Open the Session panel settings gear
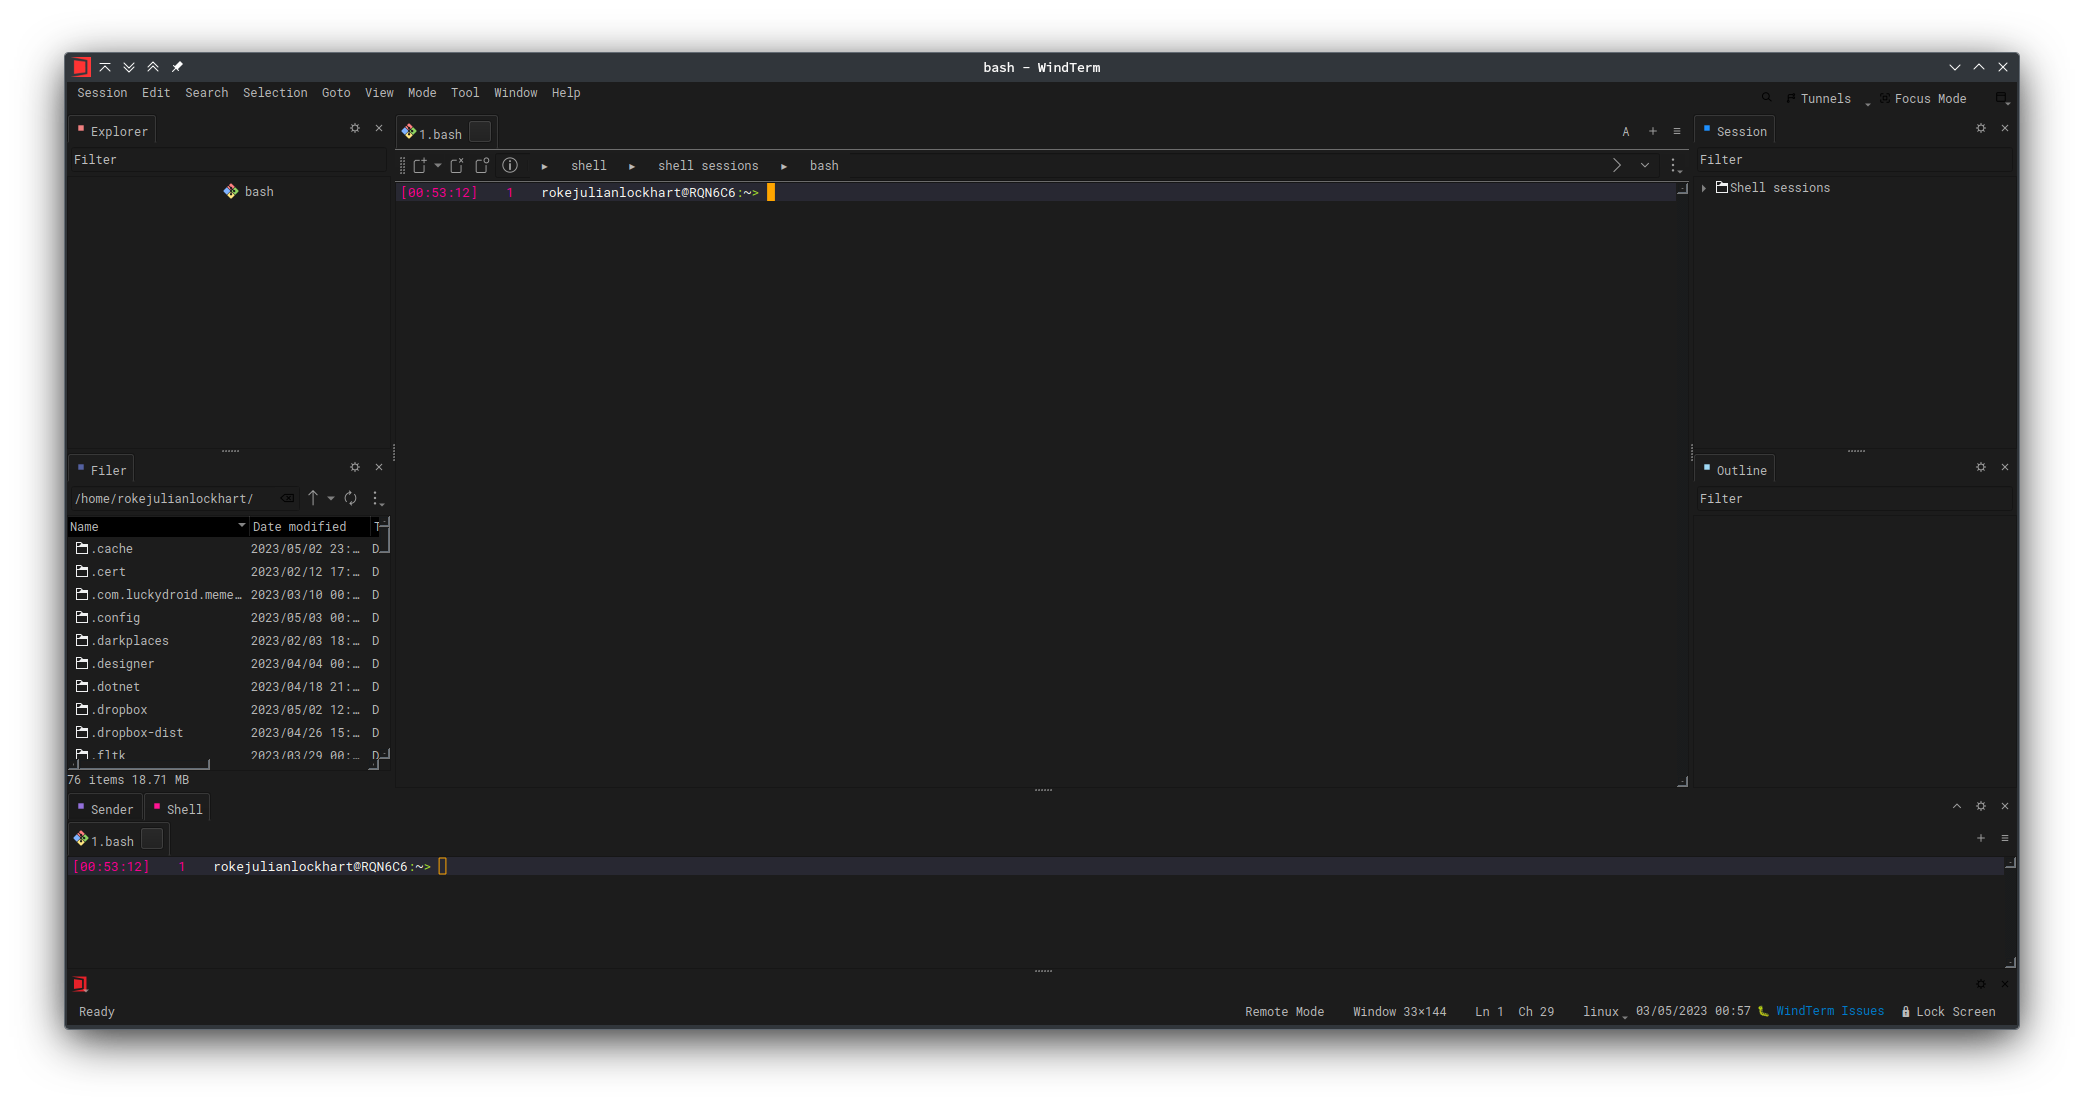 click(x=1981, y=129)
